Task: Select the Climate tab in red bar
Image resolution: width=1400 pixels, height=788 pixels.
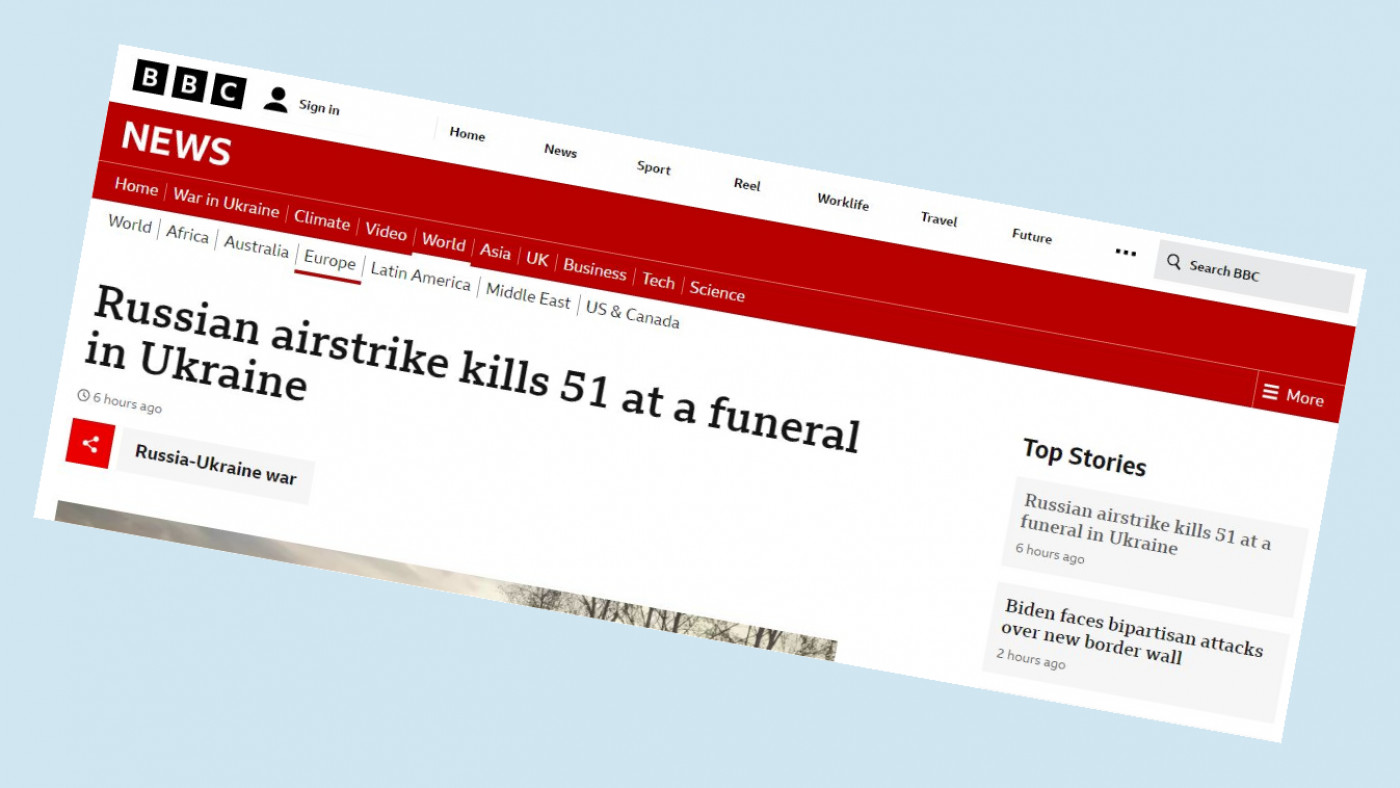Action: [x=322, y=221]
